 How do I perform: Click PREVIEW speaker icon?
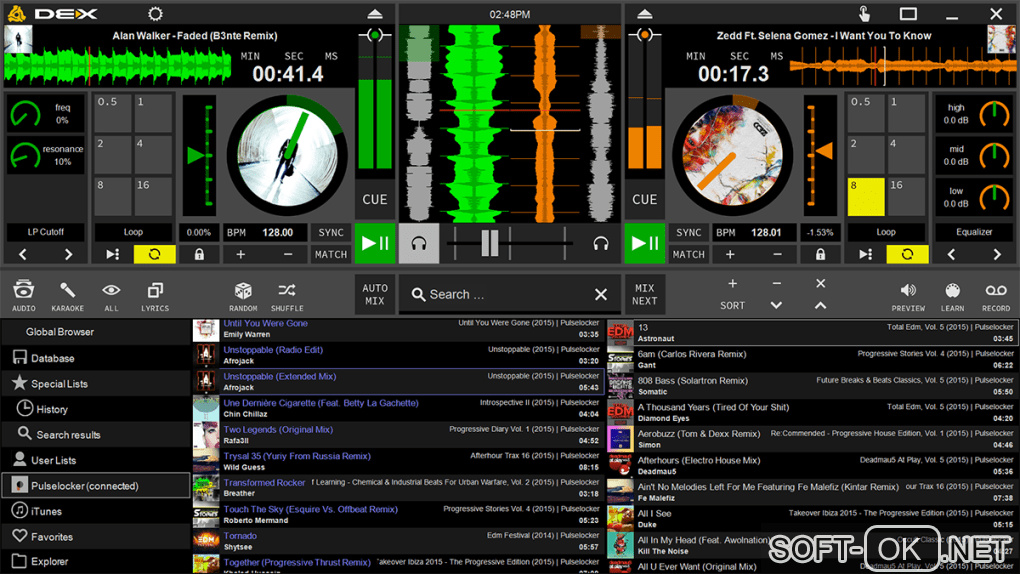tap(908, 296)
